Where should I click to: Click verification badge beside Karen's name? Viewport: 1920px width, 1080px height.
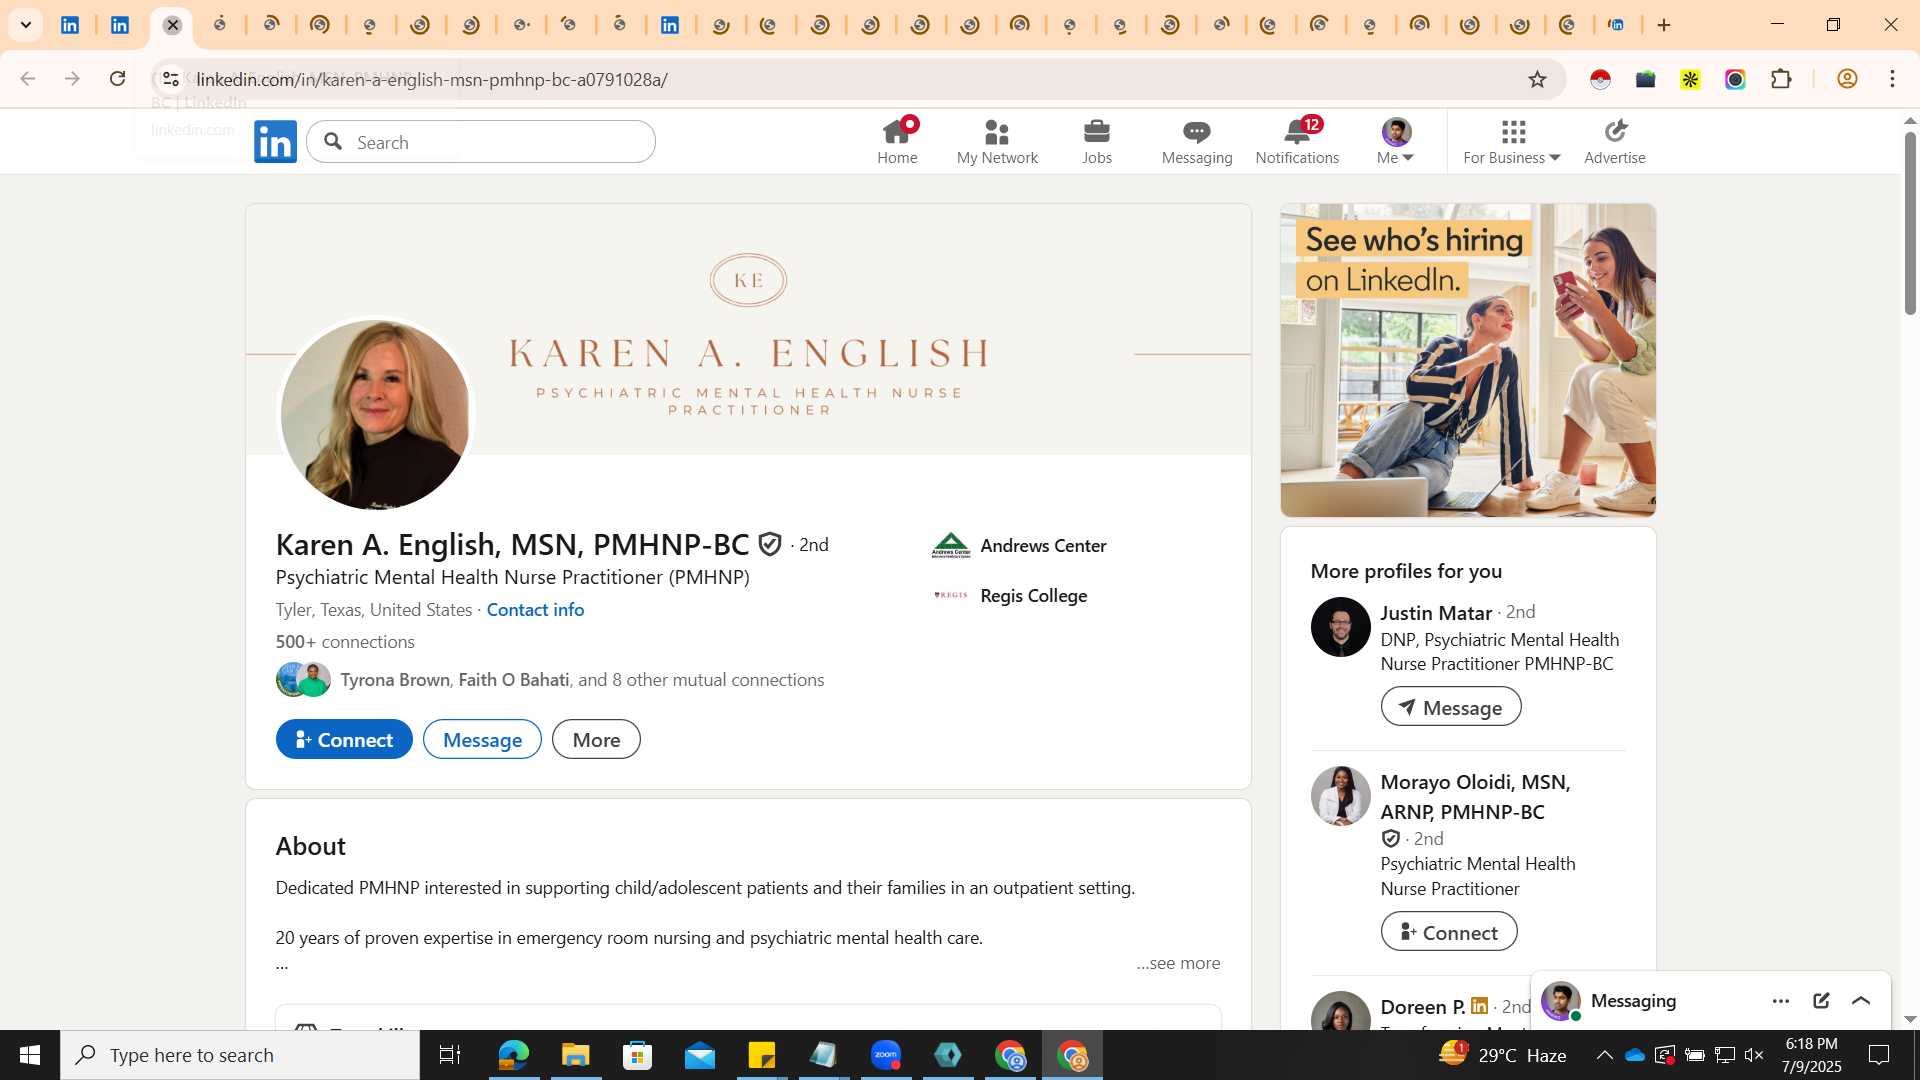[770, 545]
